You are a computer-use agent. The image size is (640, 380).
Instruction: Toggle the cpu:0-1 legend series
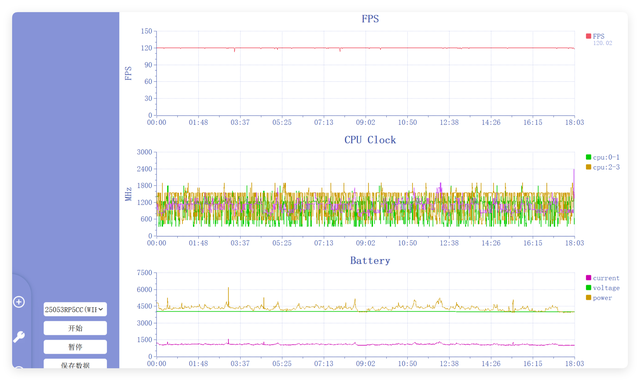pyautogui.click(x=602, y=157)
